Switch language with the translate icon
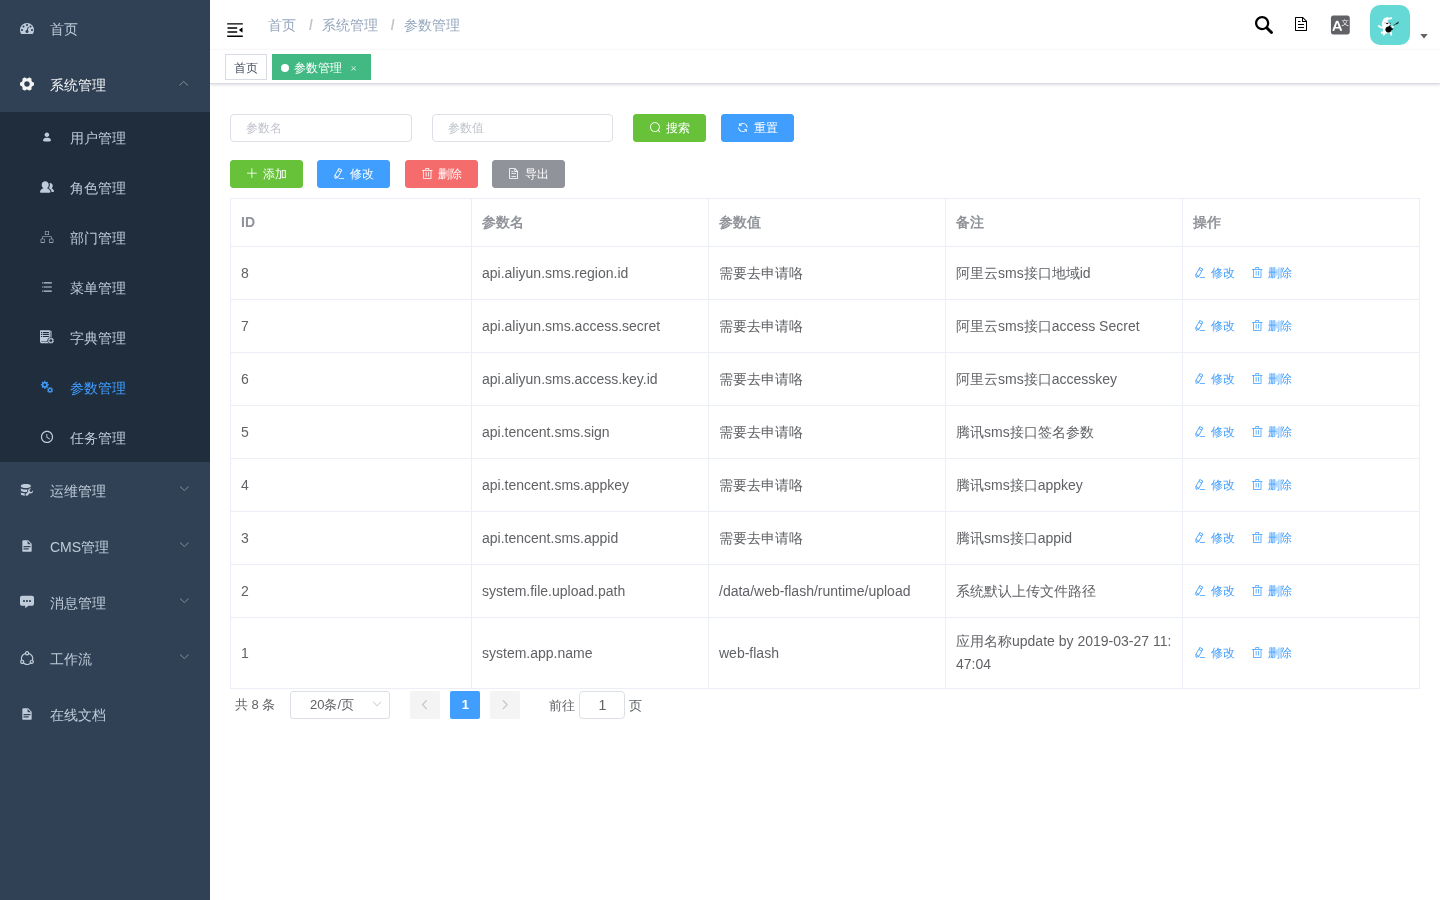Viewport: 1440px width, 900px height. click(x=1340, y=25)
